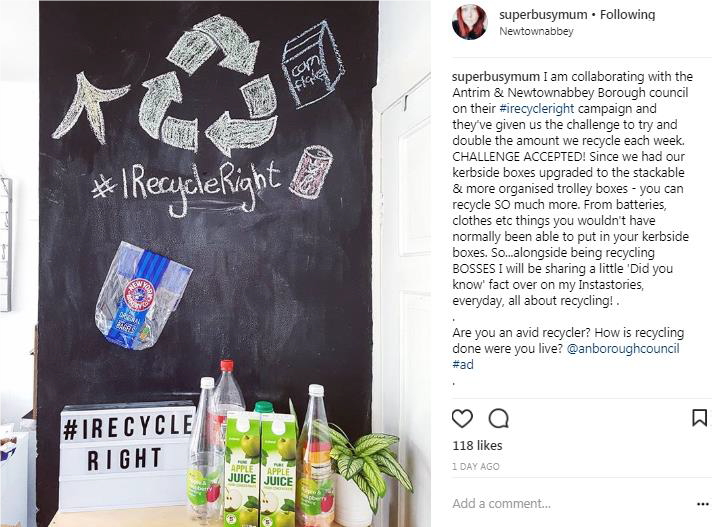Image resolution: width=712 pixels, height=527 pixels.
Task: Open the #ad hashtag
Action: point(463,364)
